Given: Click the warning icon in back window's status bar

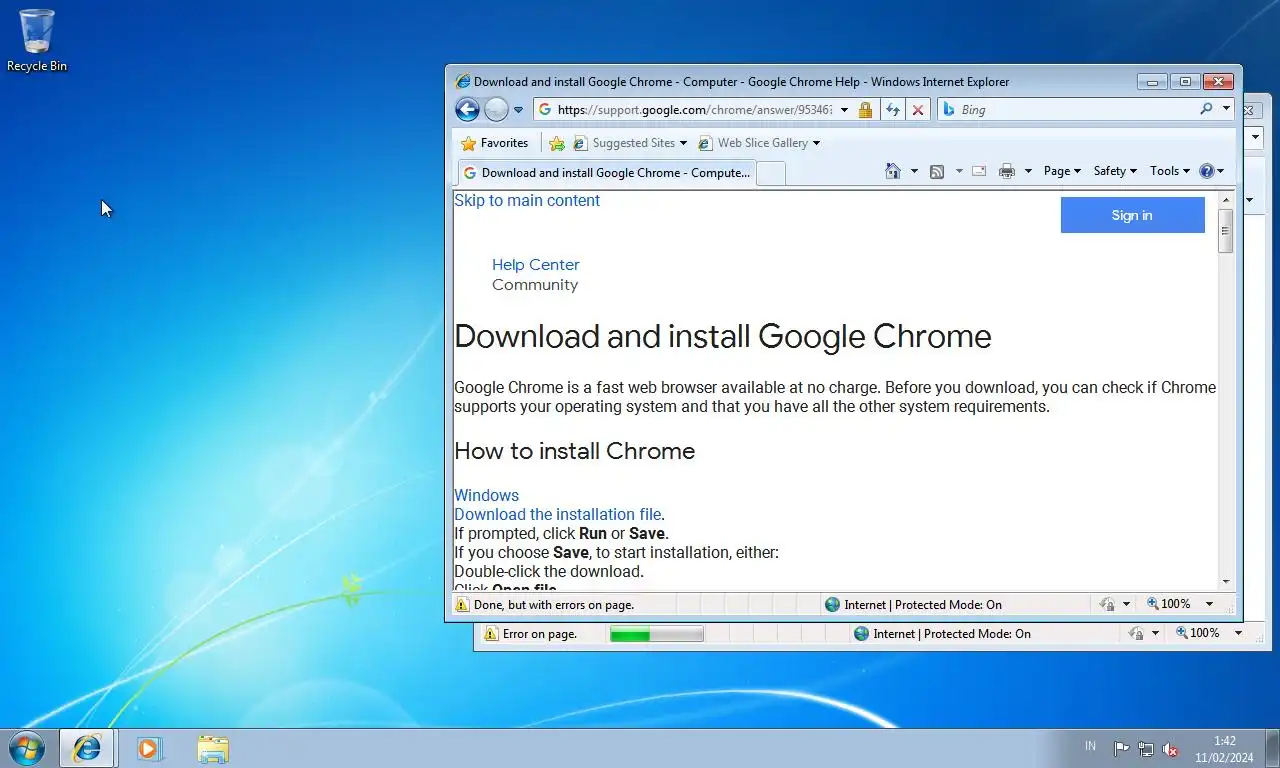Looking at the screenshot, I should (x=490, y=633).
